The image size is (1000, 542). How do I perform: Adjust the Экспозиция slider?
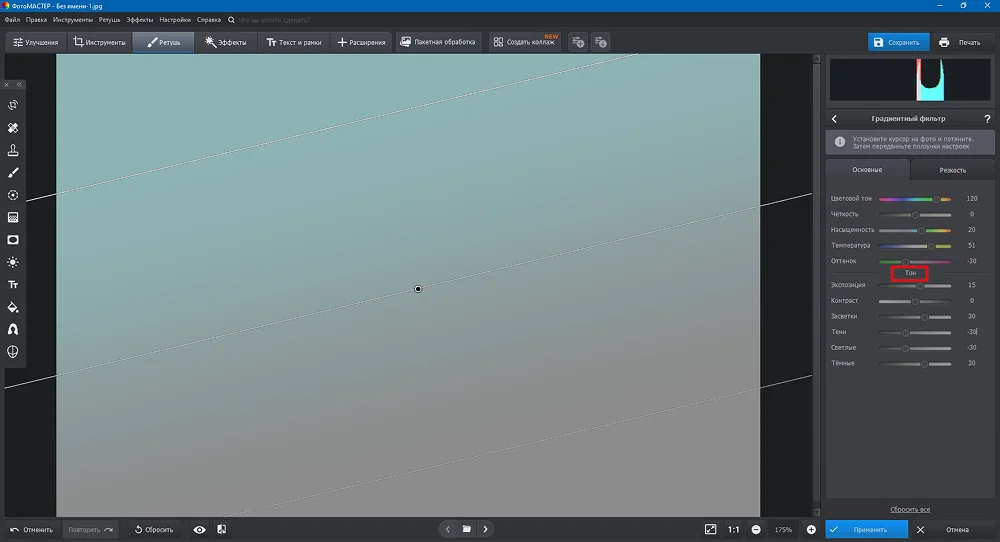(915, 286)
